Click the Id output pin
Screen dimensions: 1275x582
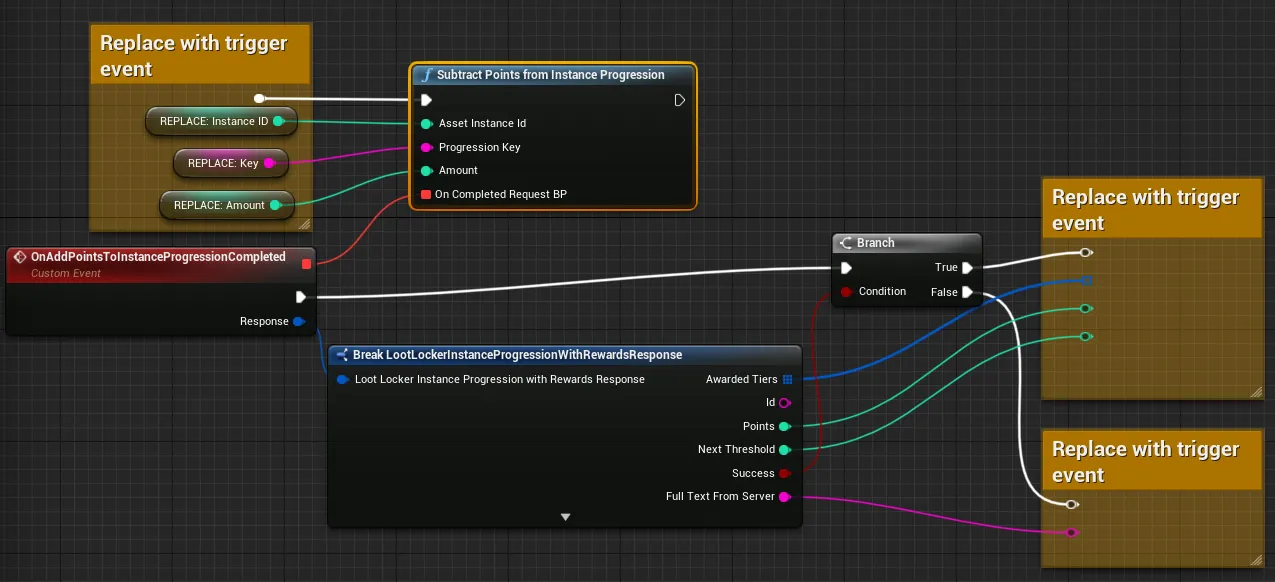[785, 403]
